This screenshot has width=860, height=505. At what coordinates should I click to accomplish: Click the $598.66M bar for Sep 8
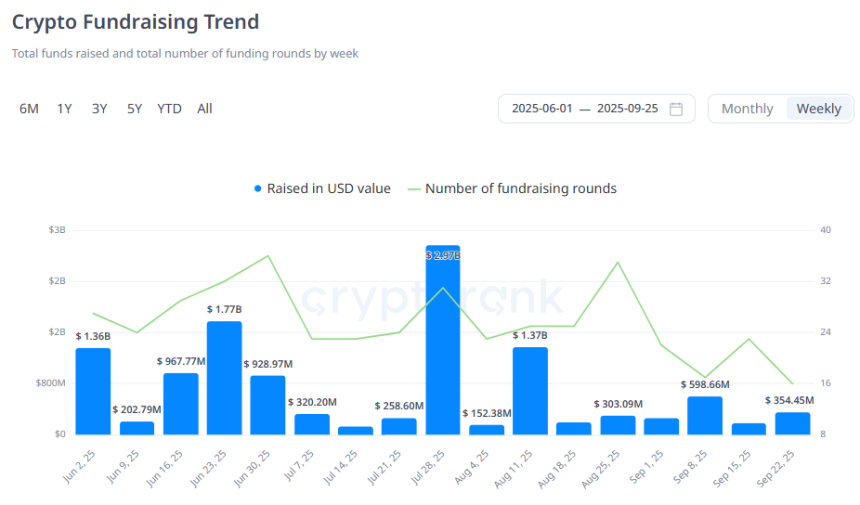pyautogui.click(x=705, y=415)
